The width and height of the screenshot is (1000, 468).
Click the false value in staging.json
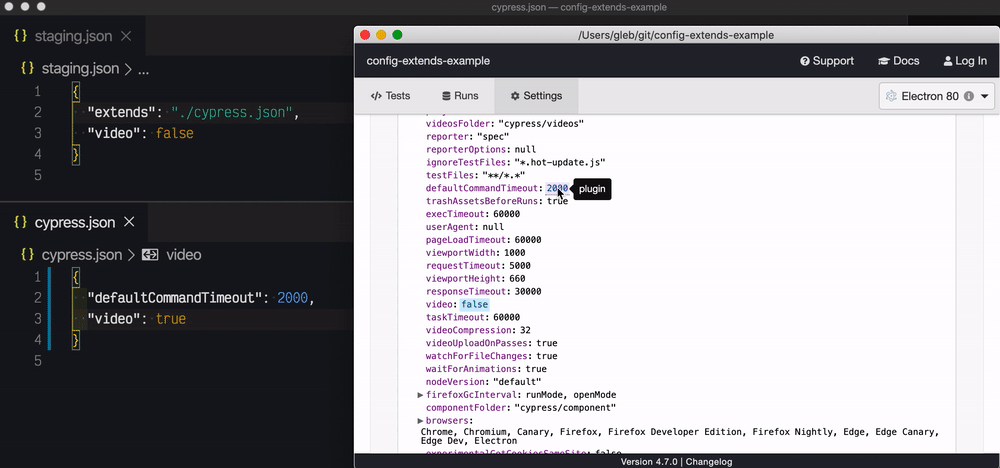point(175,133)
